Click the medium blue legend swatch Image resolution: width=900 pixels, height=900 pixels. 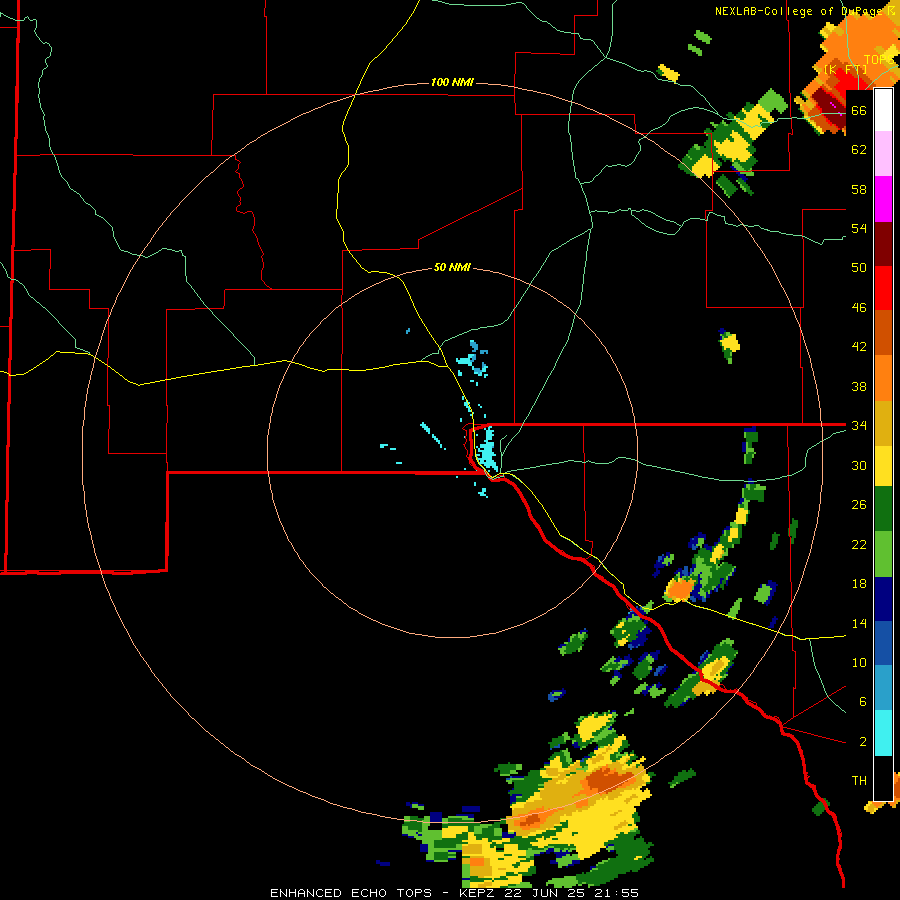[883, 643]
